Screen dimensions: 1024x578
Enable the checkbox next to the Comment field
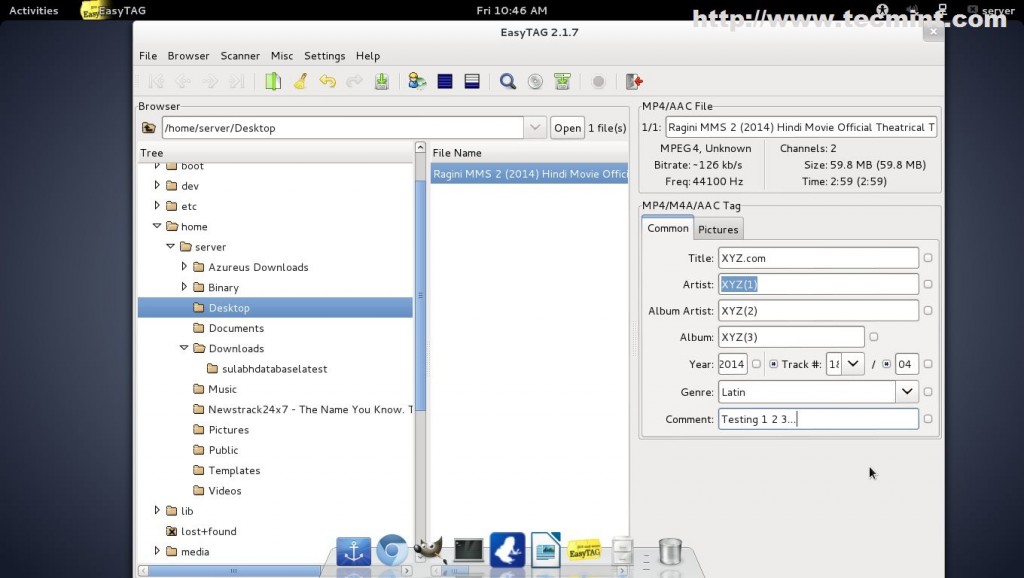point(927,419)
